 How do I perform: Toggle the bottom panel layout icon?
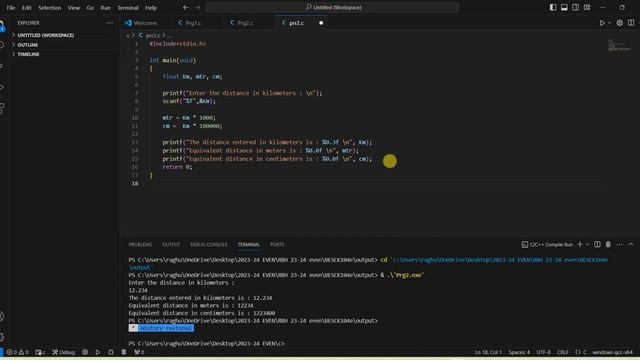564,7
